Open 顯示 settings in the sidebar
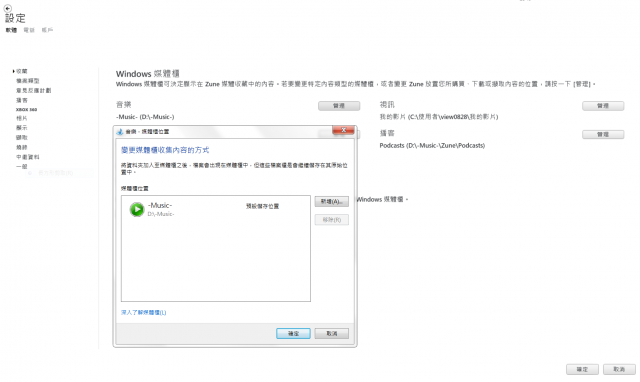 tap(22, 128)
